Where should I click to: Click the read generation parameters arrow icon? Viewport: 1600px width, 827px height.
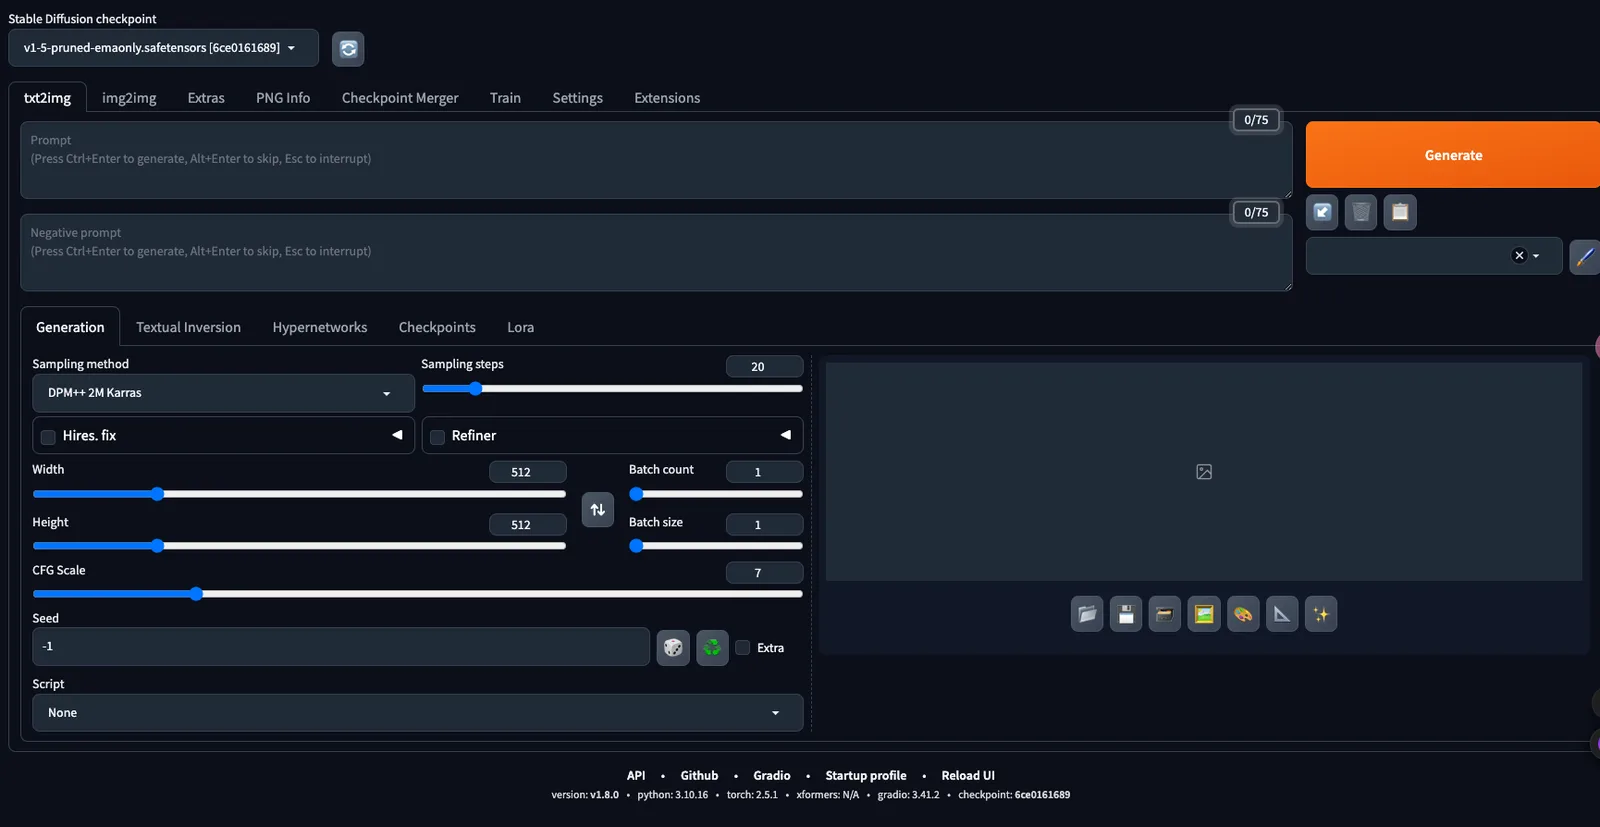pyautogui.click(x=1322, y=212)
